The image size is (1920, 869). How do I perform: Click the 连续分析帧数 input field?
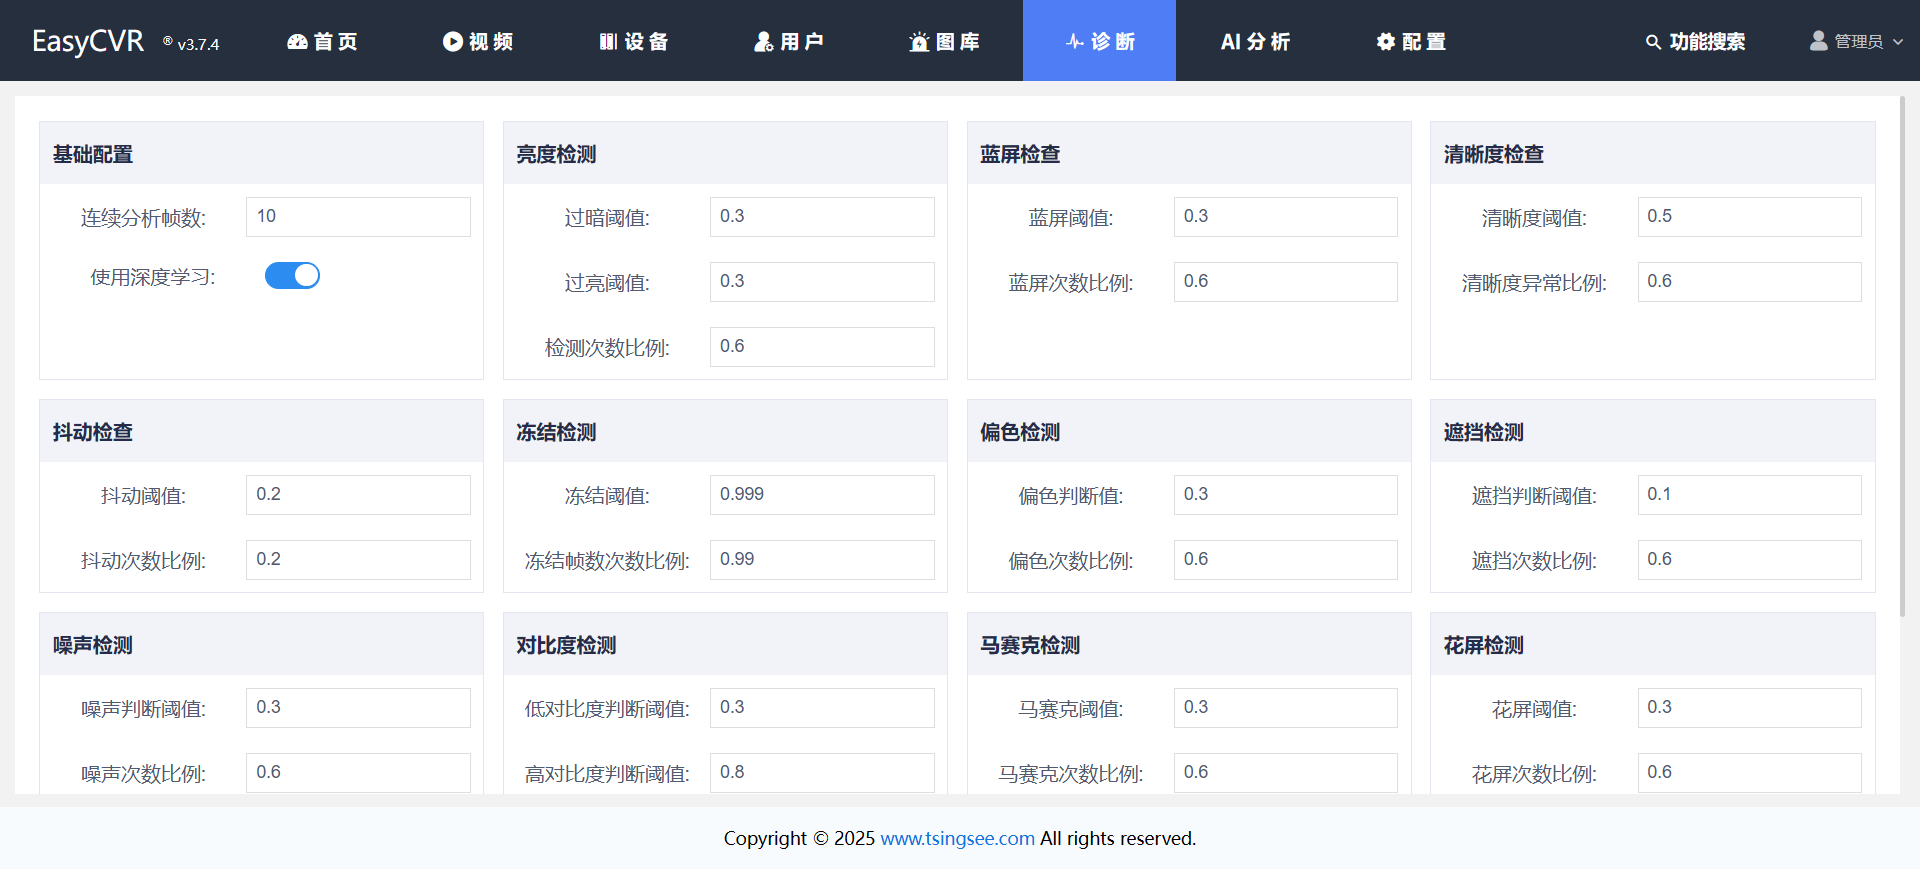click(x=358, y=217)
